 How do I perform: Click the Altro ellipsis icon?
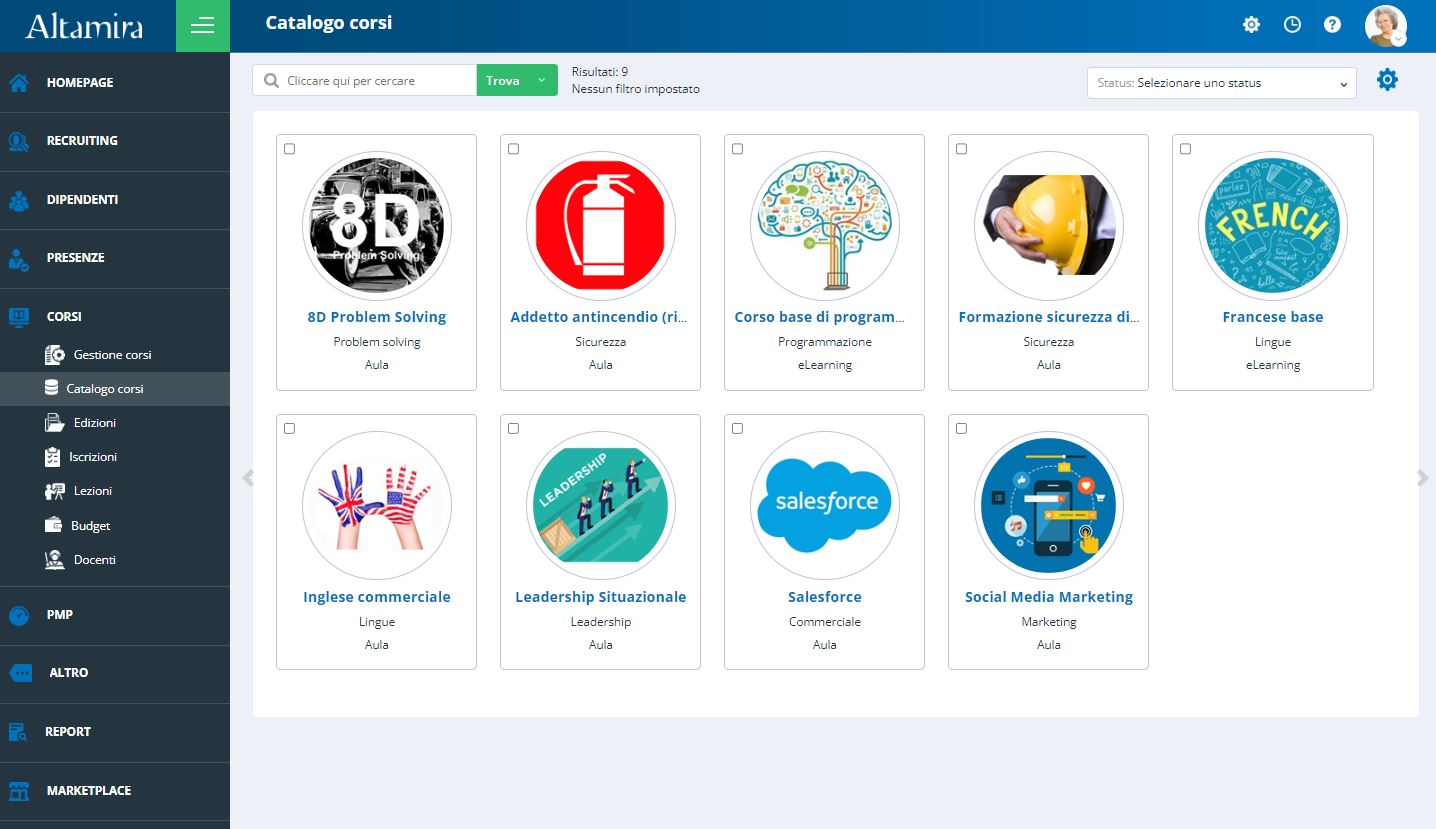tap(20, 673)
